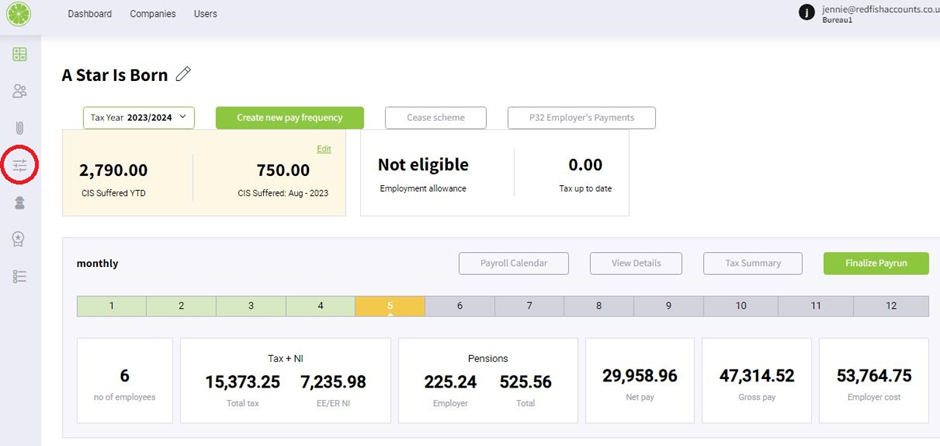Click the 525.56 Total pension value
This screenshot has height=446, width=940.
point(526,382)
